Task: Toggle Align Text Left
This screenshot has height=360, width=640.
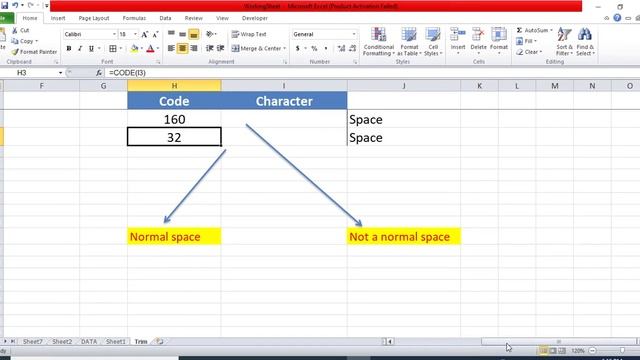Action: 171,49
